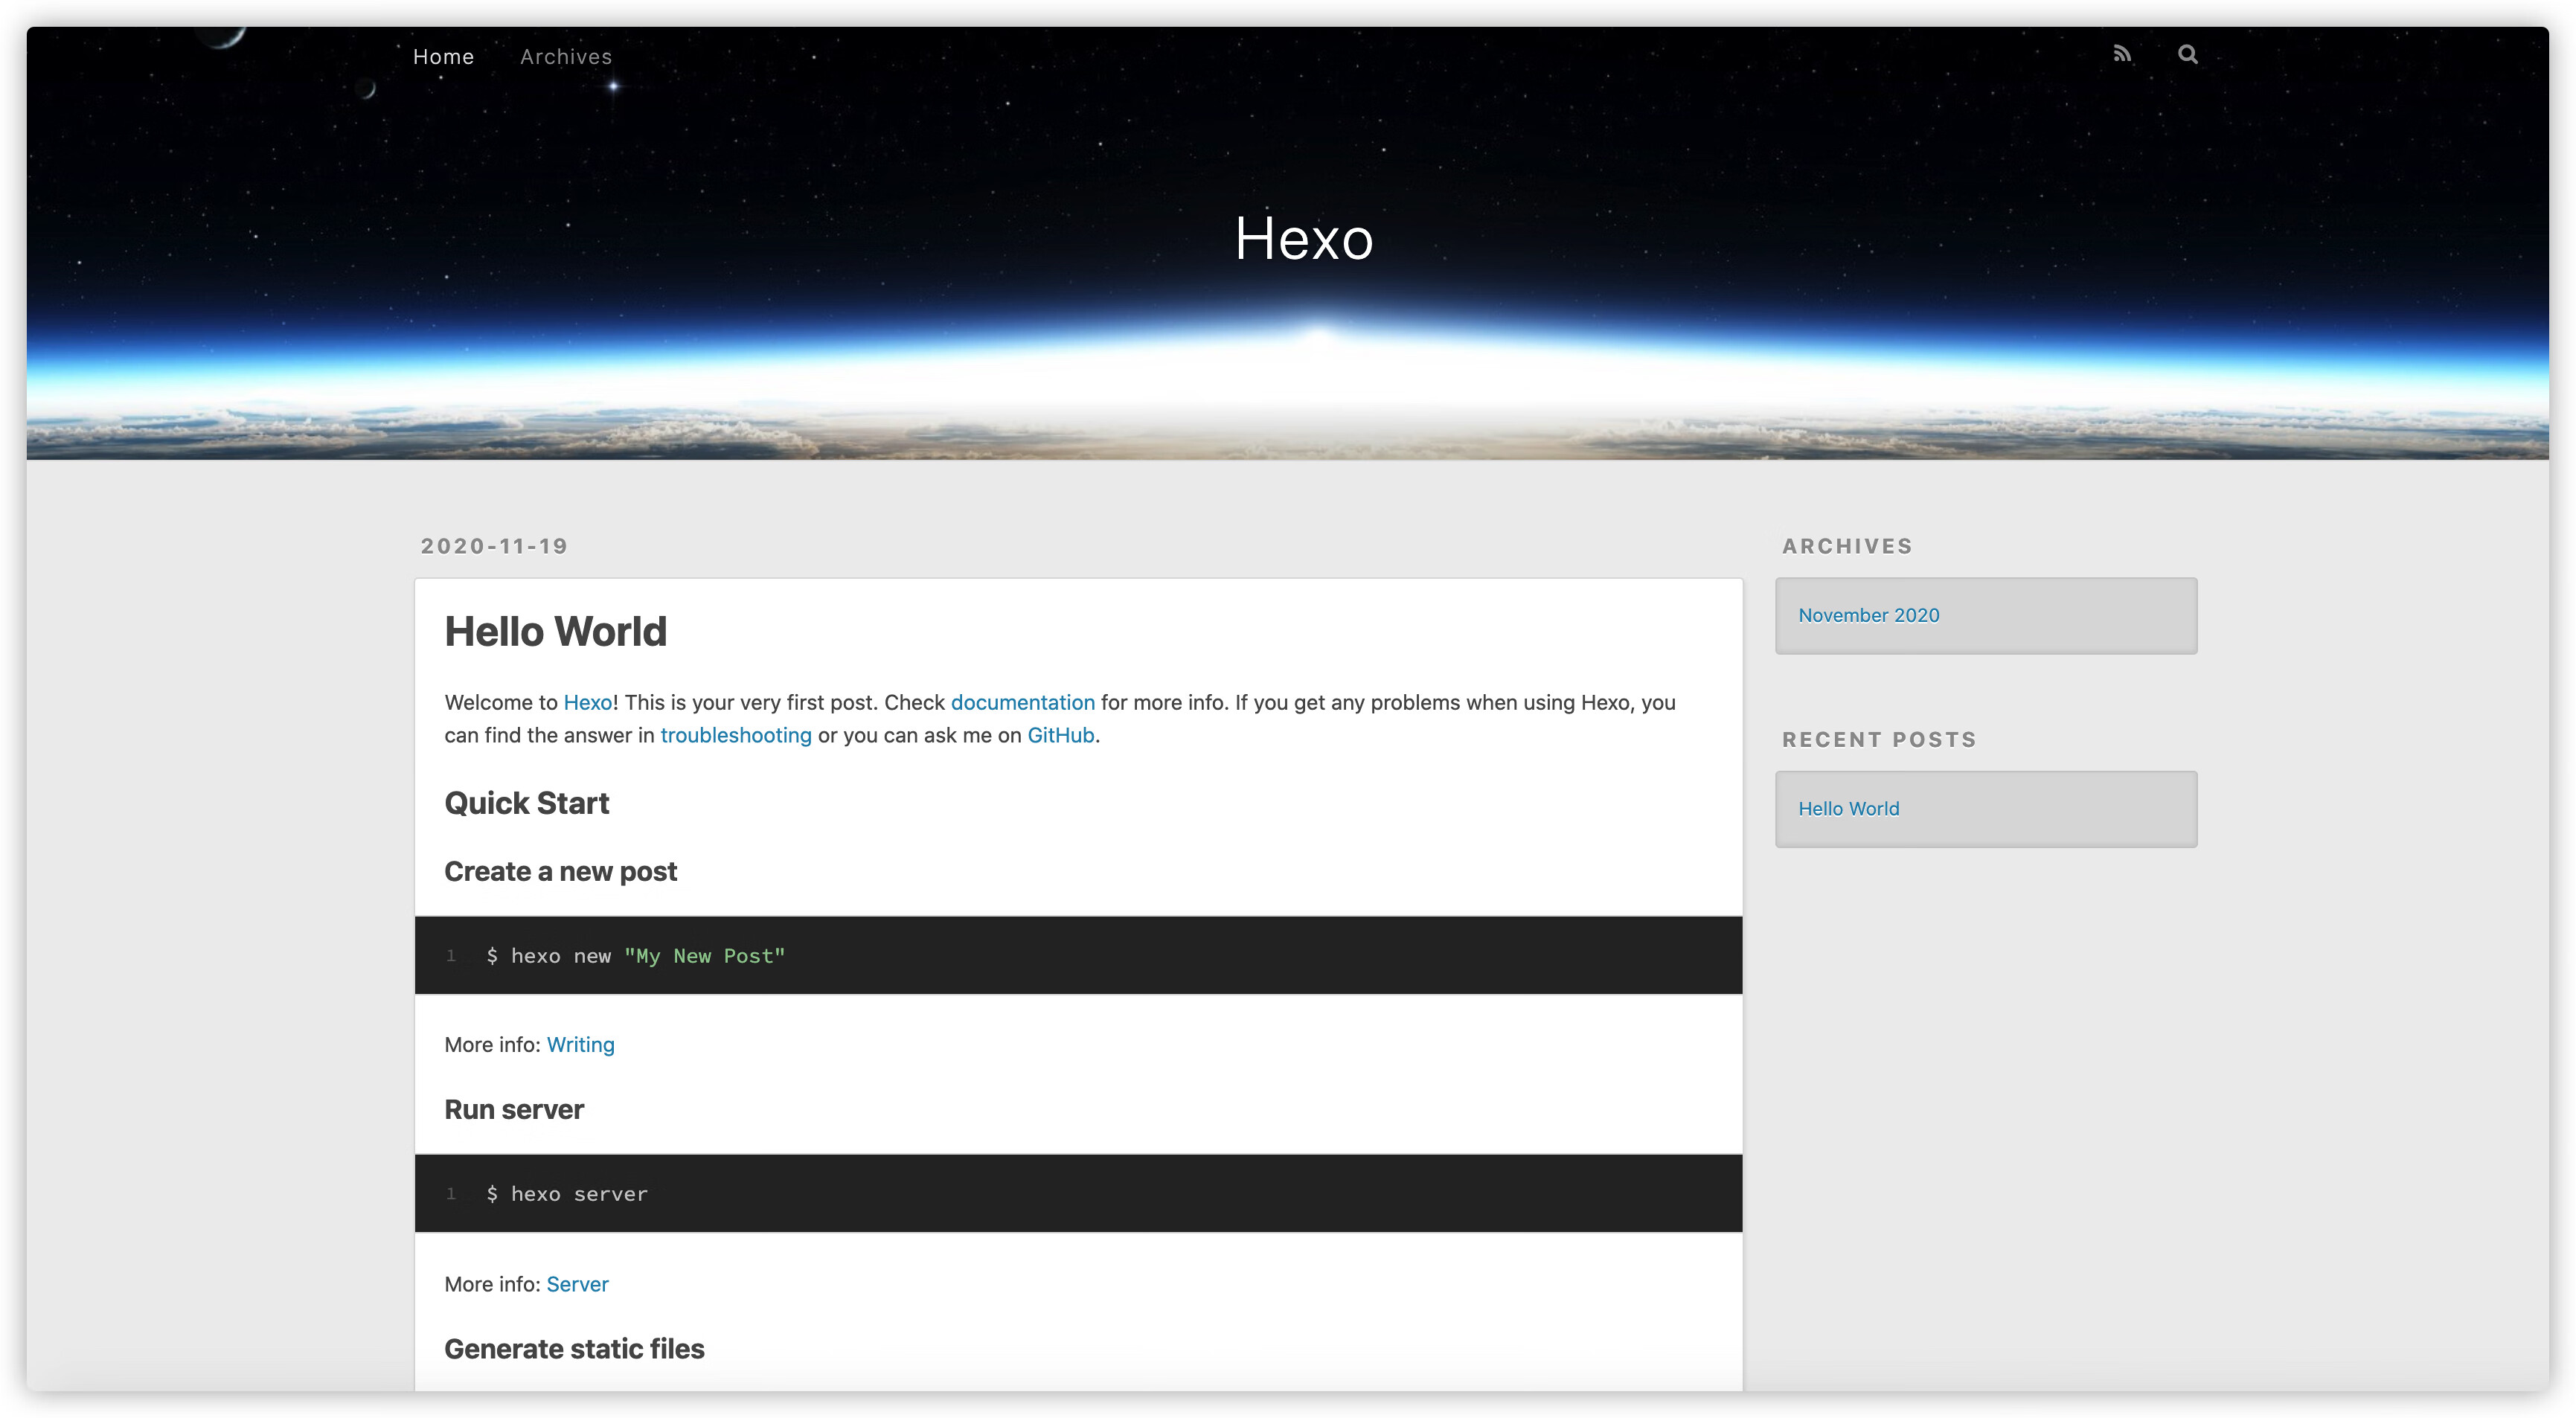The width and height of the screenshot is (2576, 1418).
Task: Click the Quick Start heading
Action: coord(526,803)
